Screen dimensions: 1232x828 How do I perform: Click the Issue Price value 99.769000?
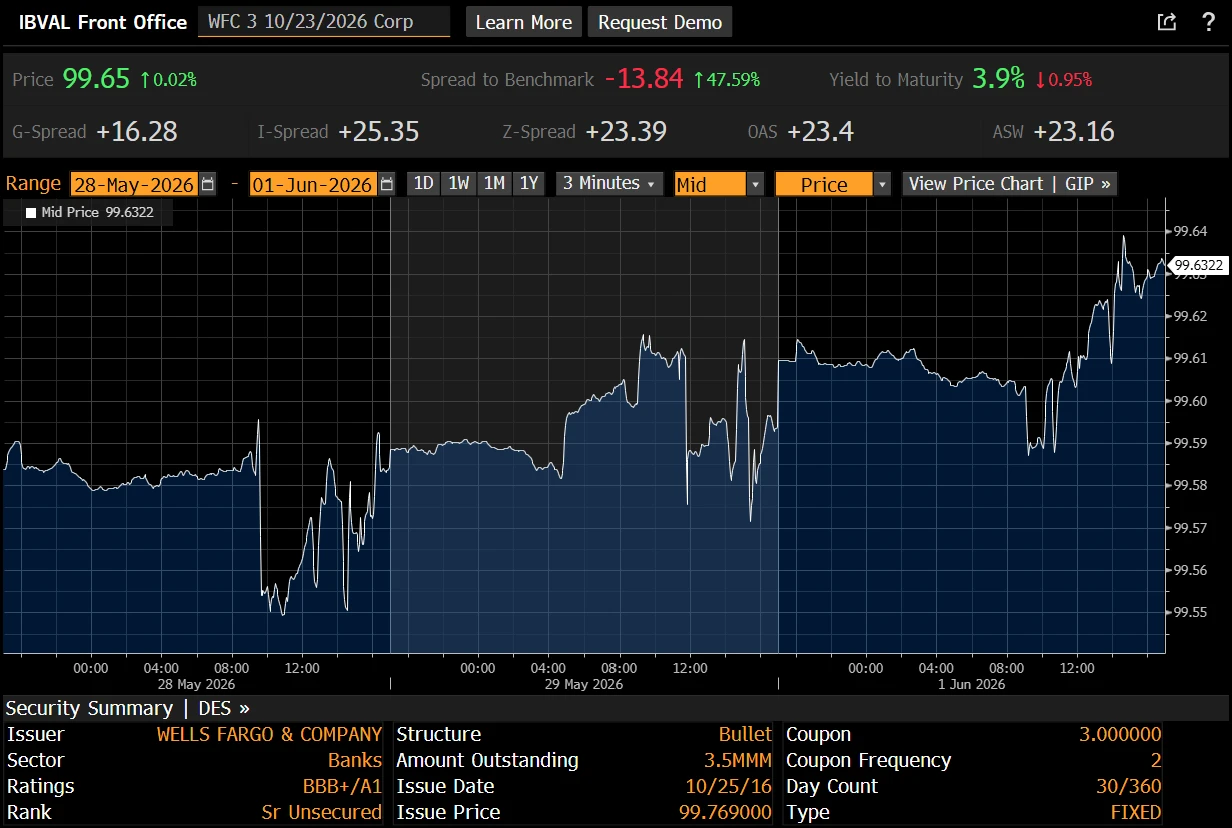(x=725, y=812)
